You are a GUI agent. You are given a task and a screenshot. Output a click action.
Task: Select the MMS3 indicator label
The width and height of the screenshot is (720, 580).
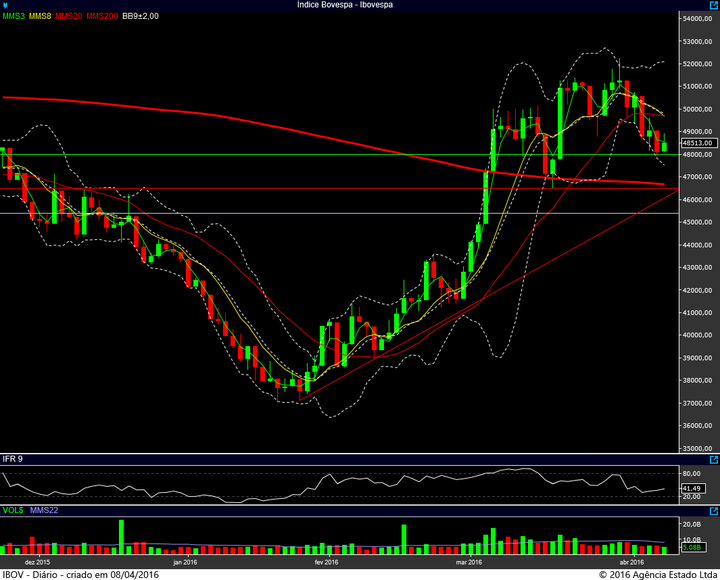[x=14, y=16]
